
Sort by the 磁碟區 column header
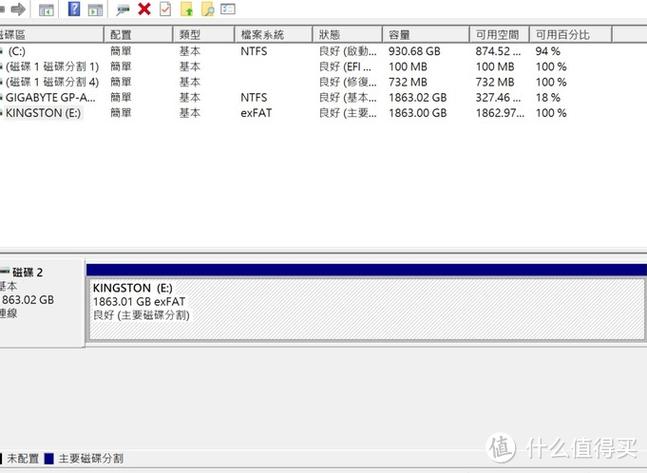[x=51, y=35]
